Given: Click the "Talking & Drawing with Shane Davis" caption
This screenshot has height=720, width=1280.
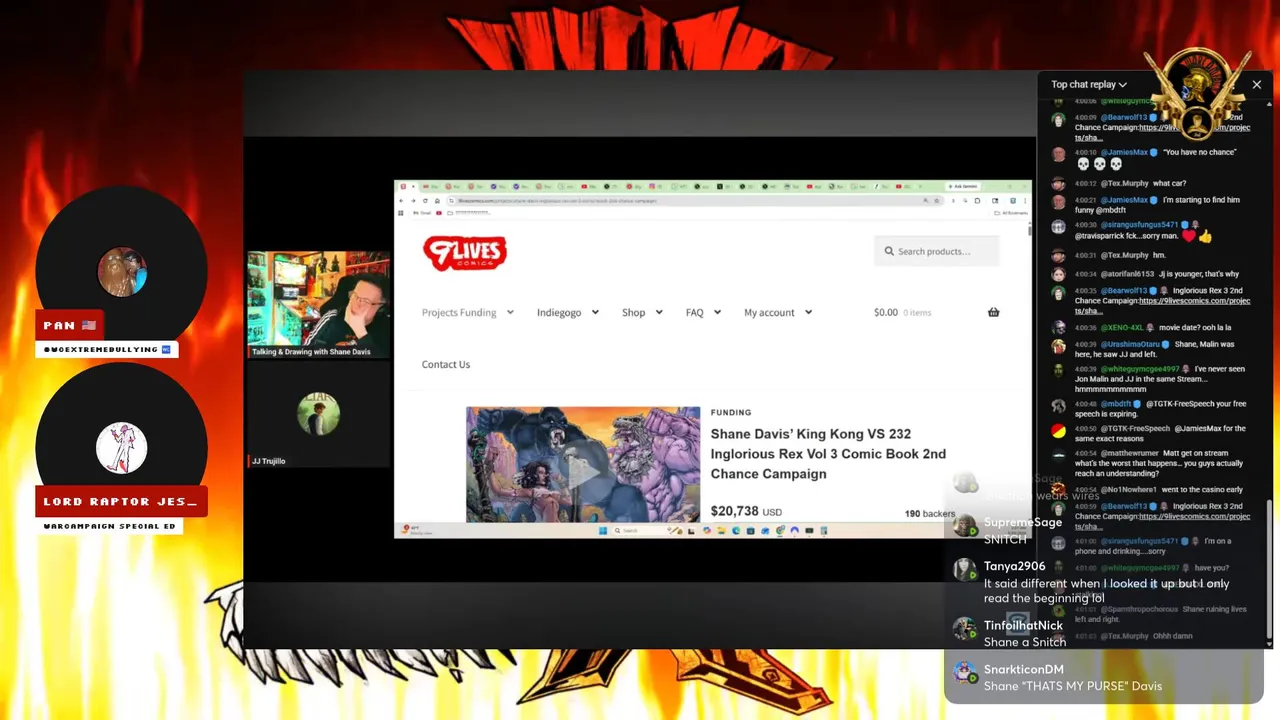Looking at the screenshot, I should click(x=311, y=352).
